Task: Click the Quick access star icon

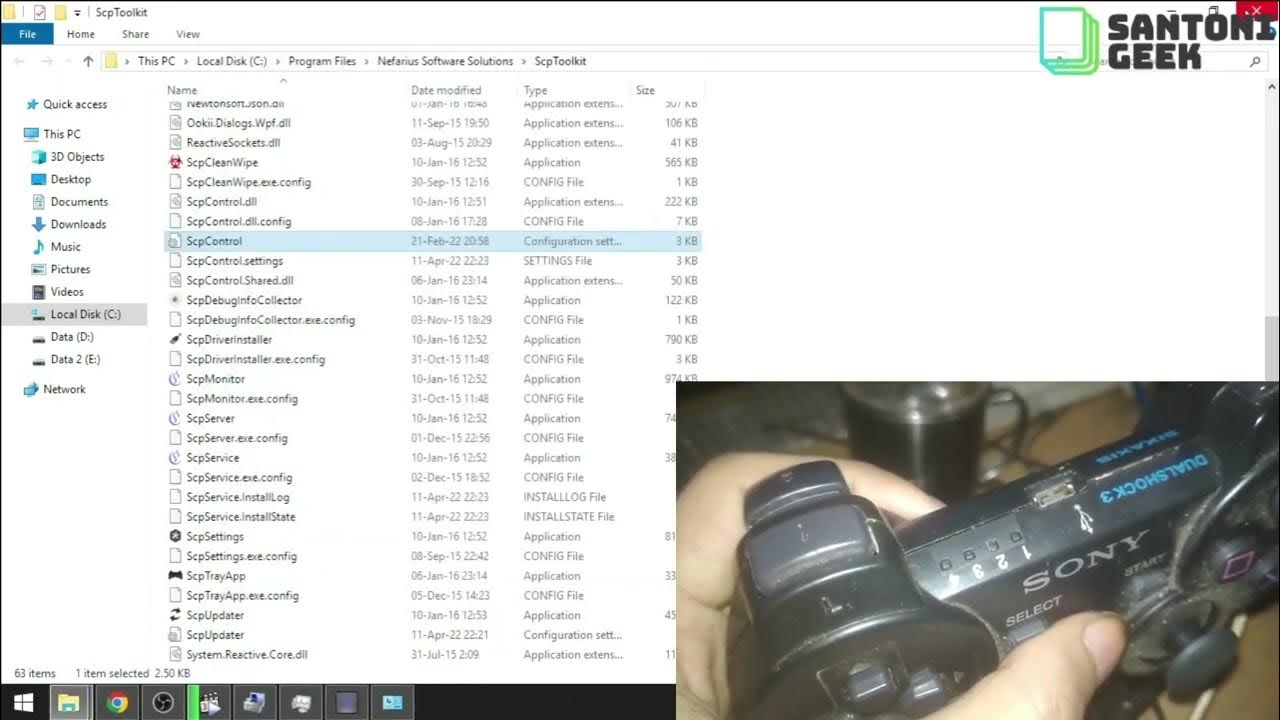Action: click(32, 104)
